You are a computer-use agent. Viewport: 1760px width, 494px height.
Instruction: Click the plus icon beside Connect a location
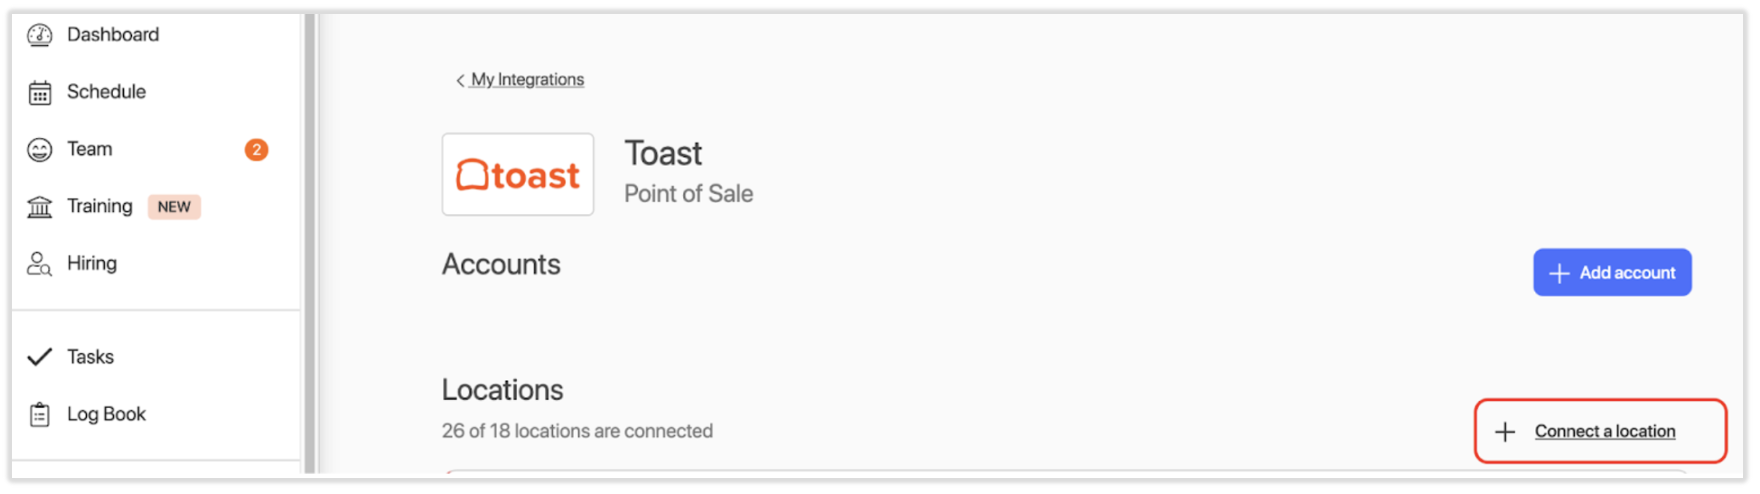click(1505, 431)
